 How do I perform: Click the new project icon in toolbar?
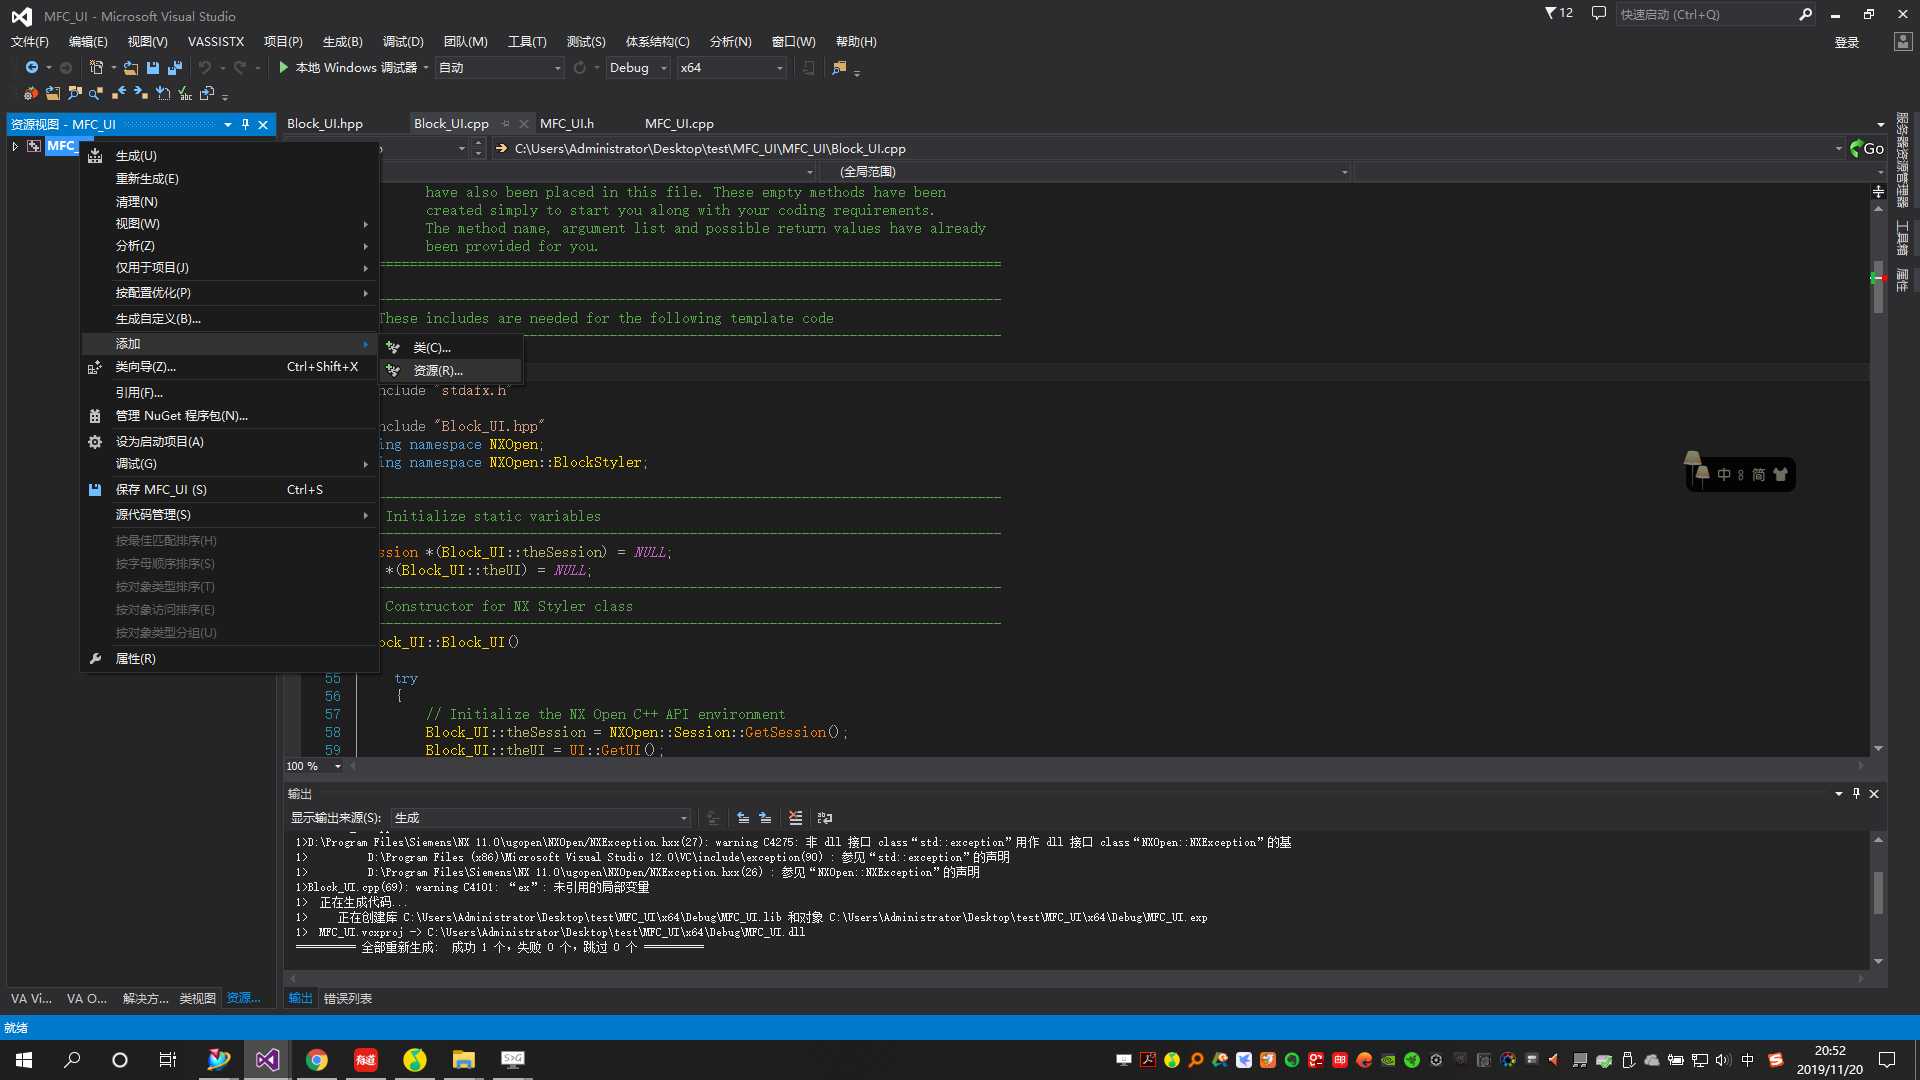(x=96, y=67)
